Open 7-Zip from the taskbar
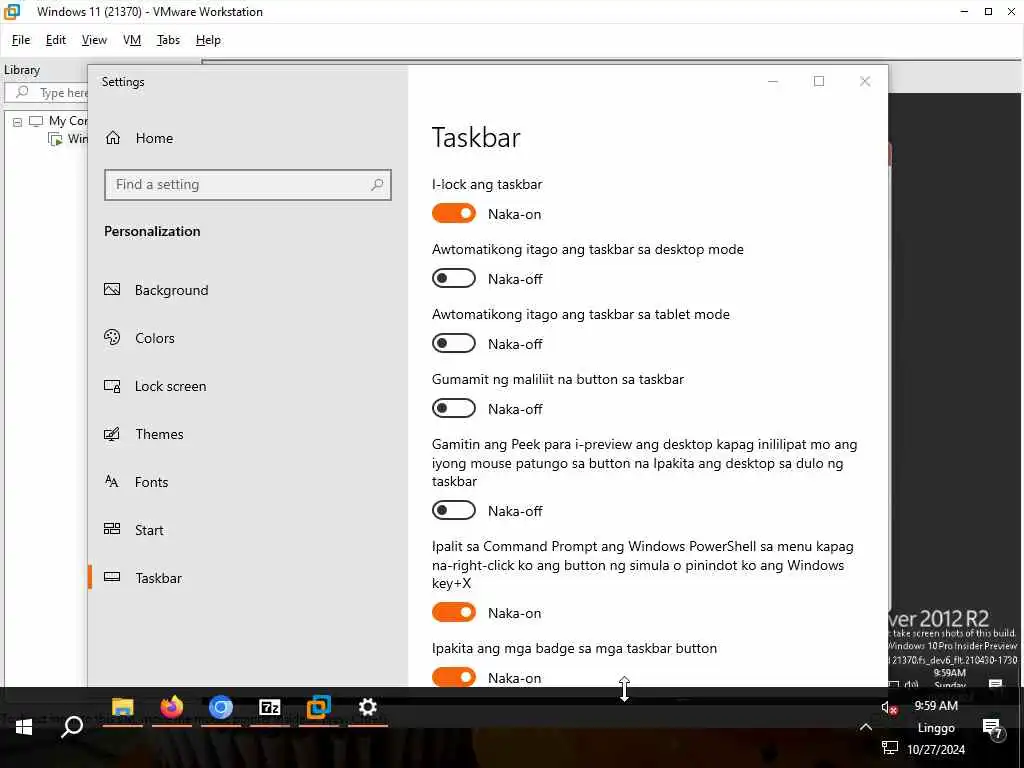 coord(270,707)
